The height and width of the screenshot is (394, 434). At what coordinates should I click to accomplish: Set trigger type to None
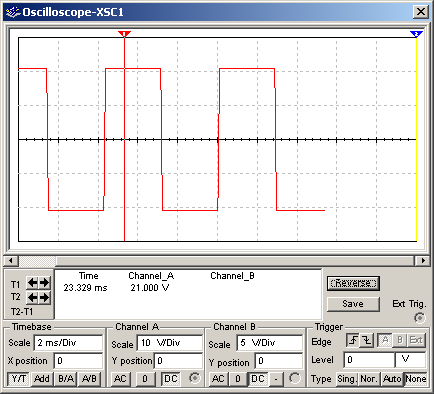[416, 379]
